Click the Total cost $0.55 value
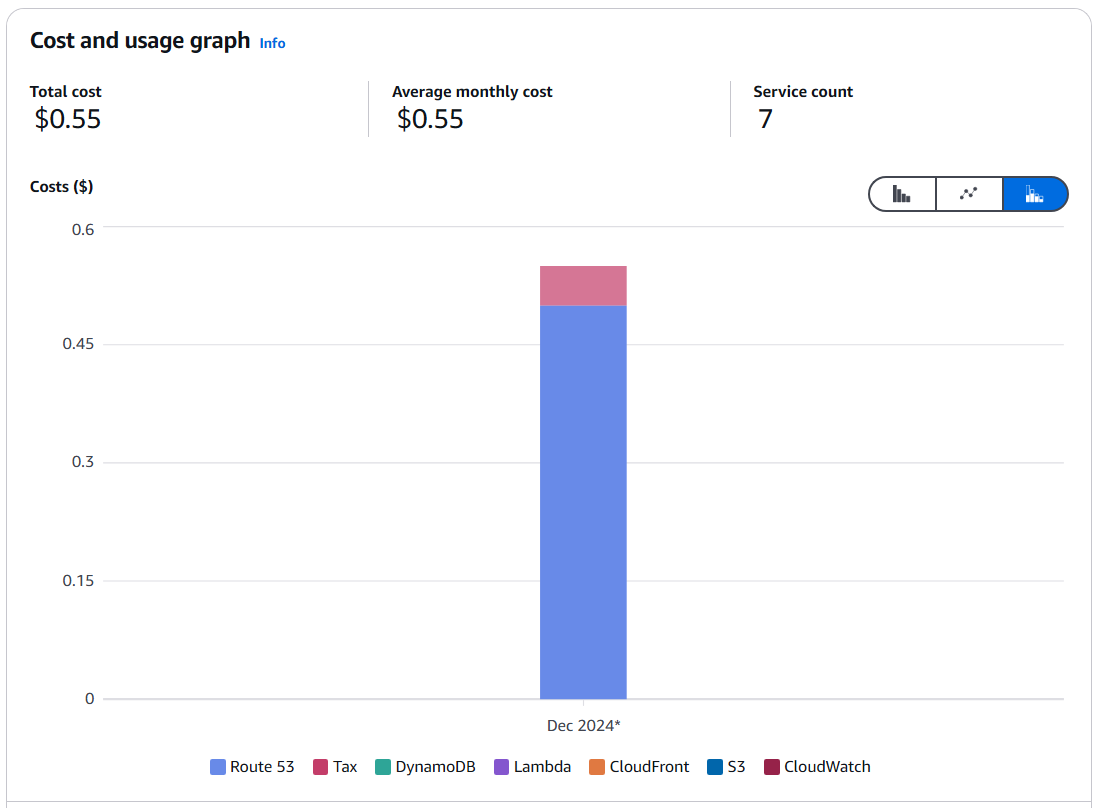Viewport: 1099px width, 808px height. 68,119
